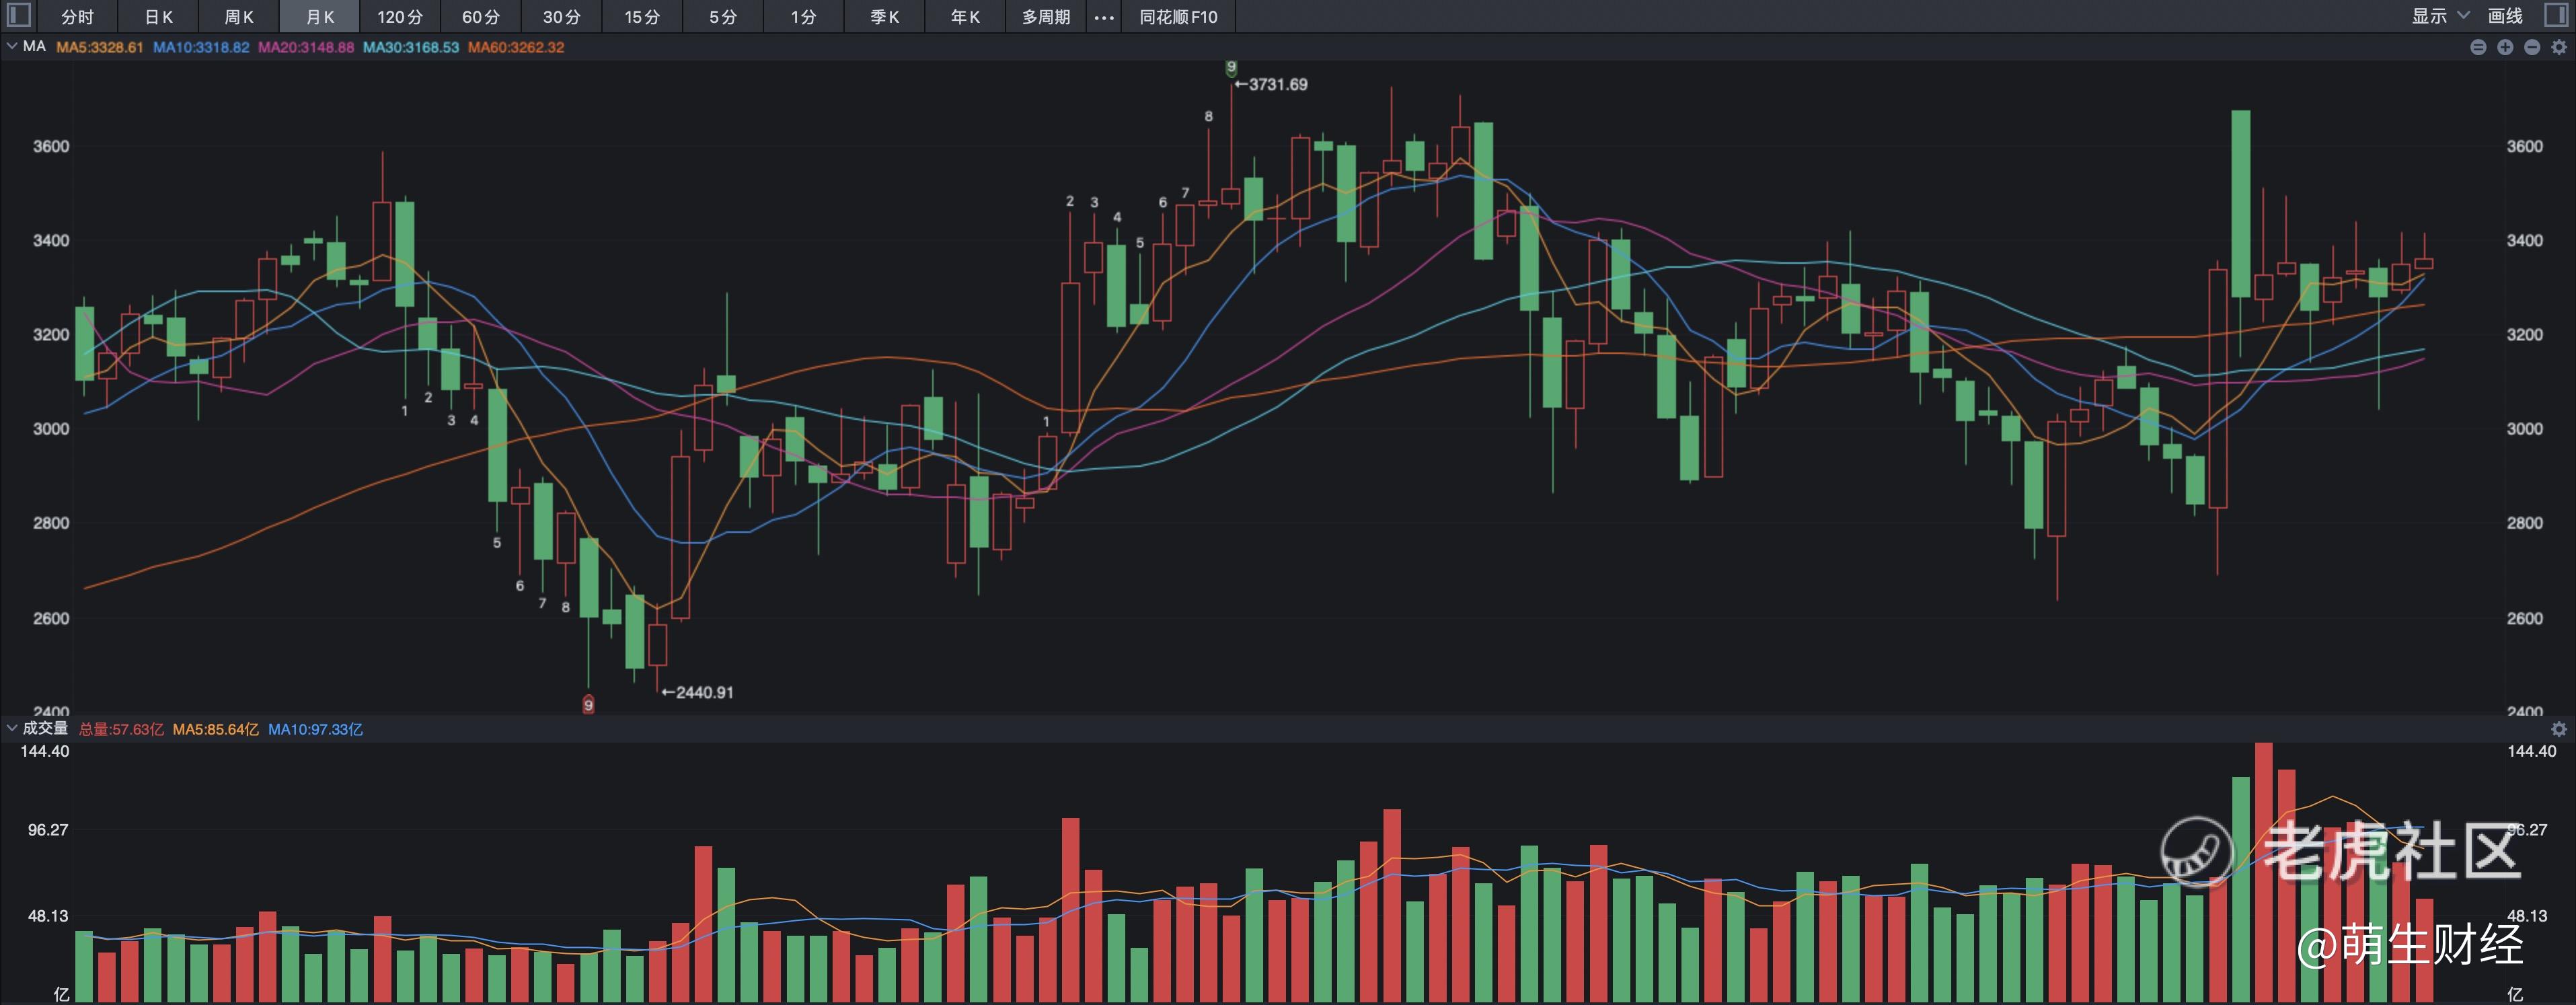Switch to 1分 period tab
Screen dimensions: 2576x1005
pos(804,17)
